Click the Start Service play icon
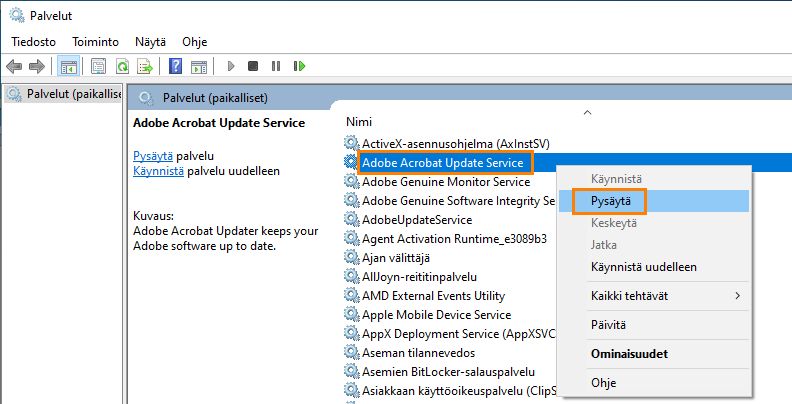 coord(231,66)
